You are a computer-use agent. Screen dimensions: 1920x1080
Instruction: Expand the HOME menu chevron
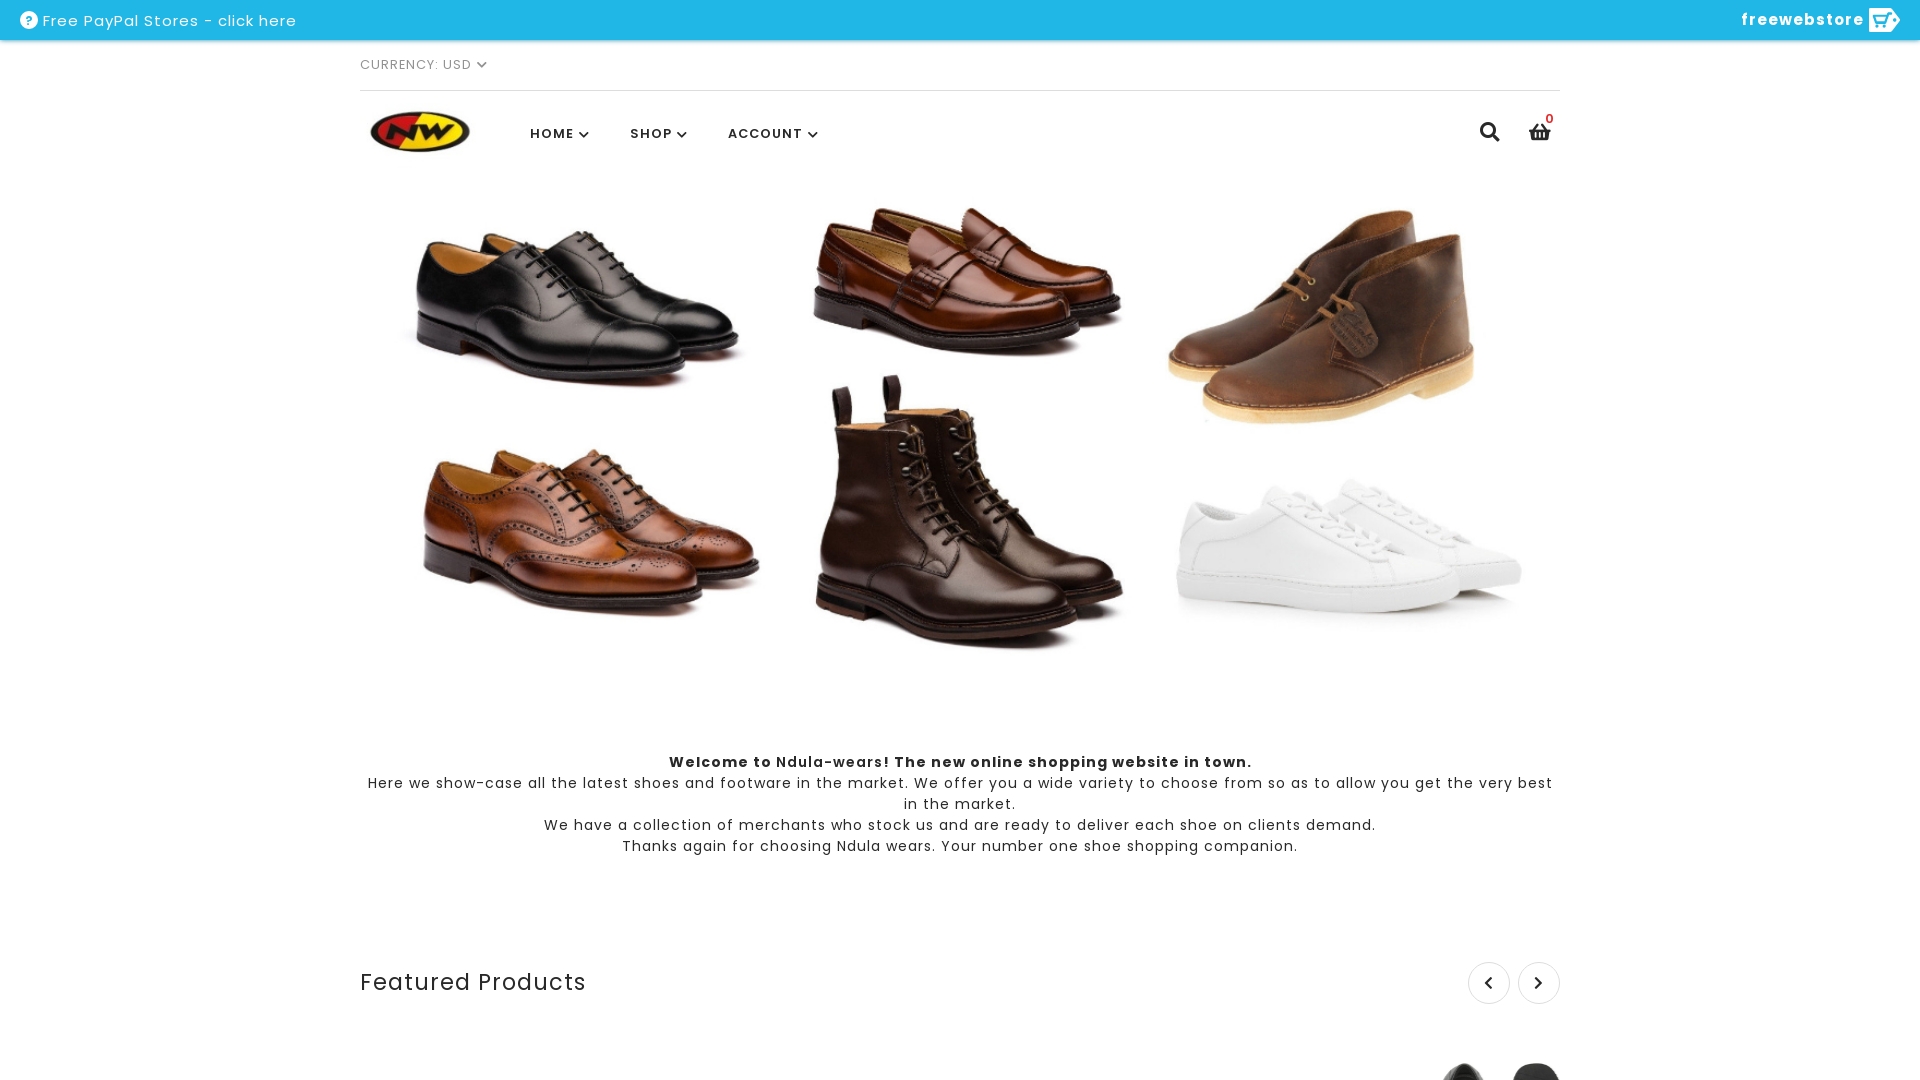pos(584,134)
